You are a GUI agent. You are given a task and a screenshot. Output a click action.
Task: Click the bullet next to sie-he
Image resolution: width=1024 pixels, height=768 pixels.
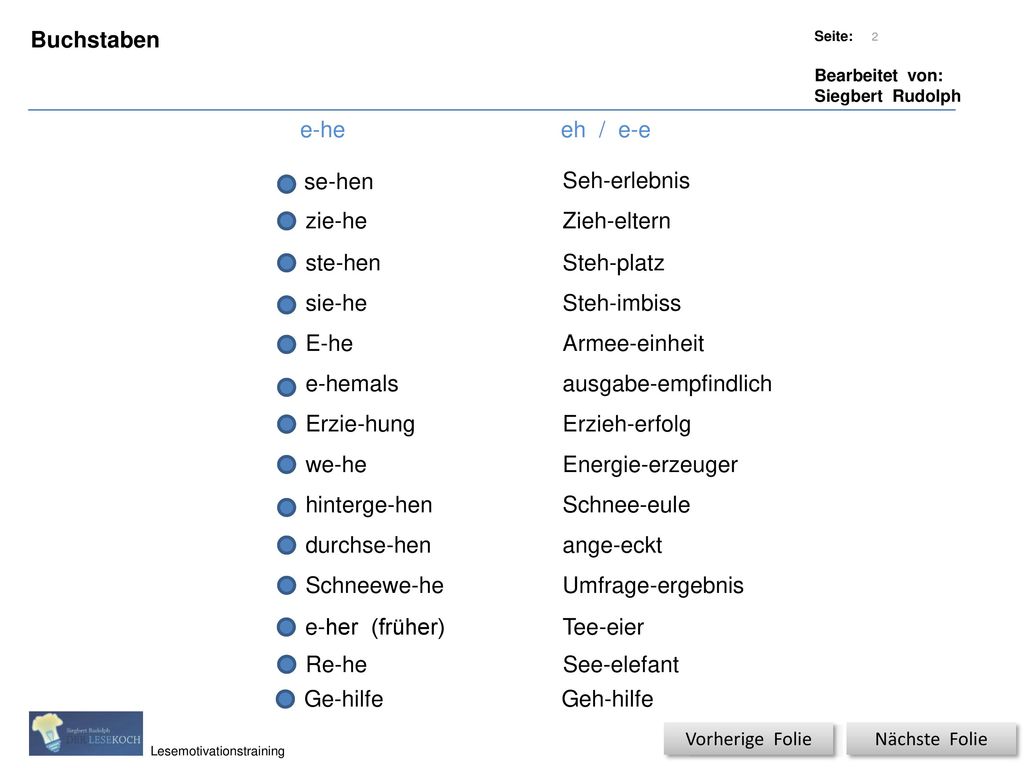click(x=286, y=305)
